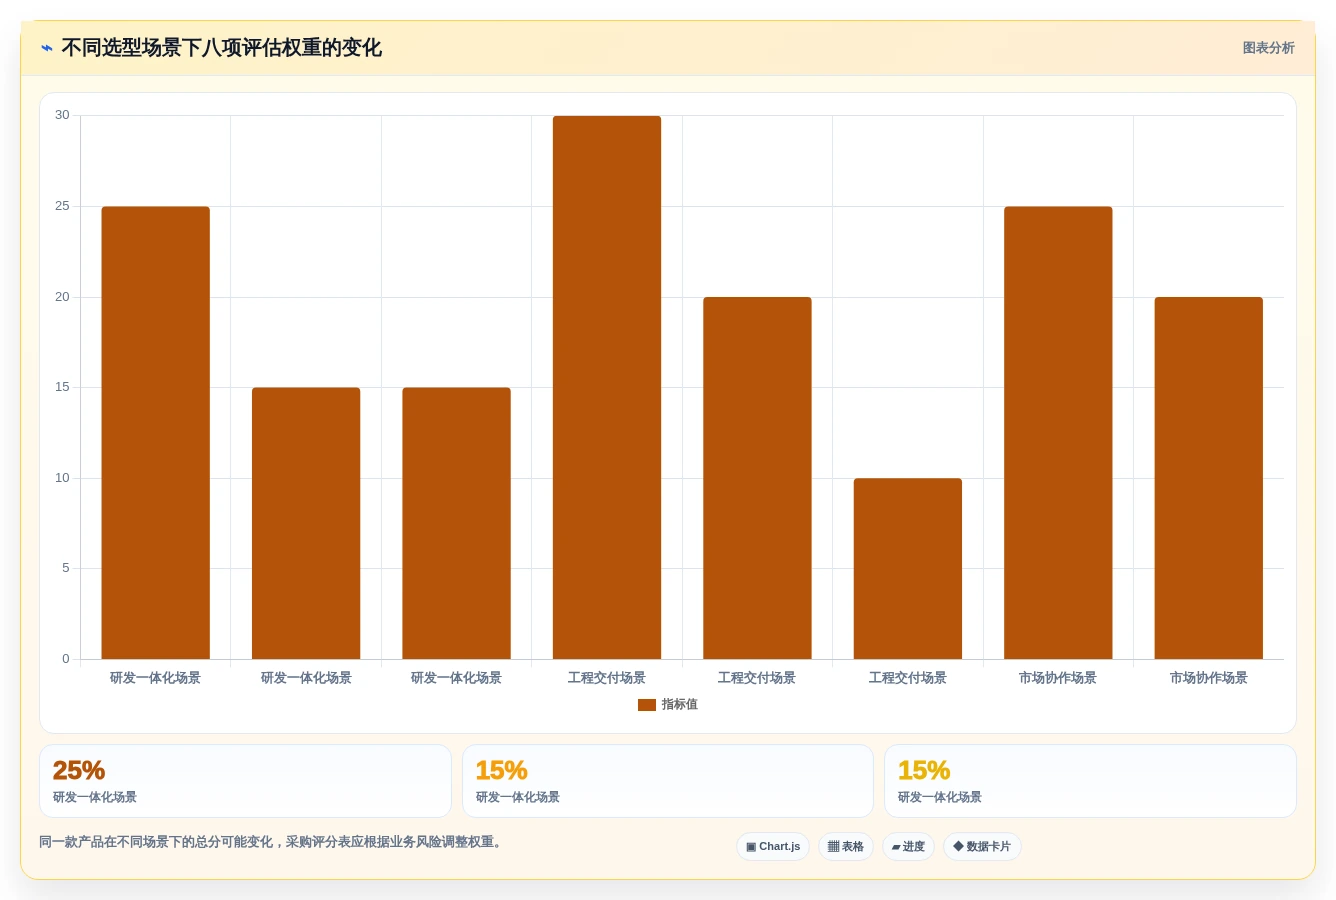
Task: Select the Chart.js tag chip
Action: (x=773, y=847)
